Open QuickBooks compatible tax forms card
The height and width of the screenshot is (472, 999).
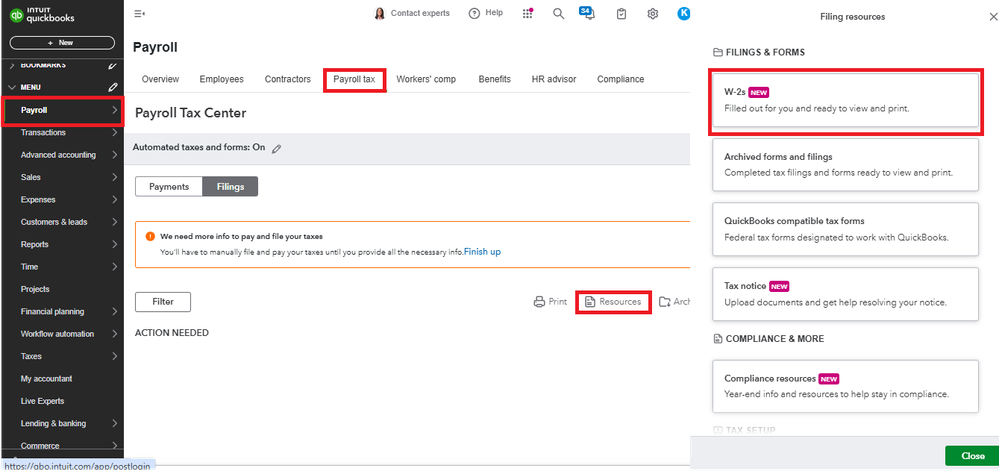[x=845, y=229]
